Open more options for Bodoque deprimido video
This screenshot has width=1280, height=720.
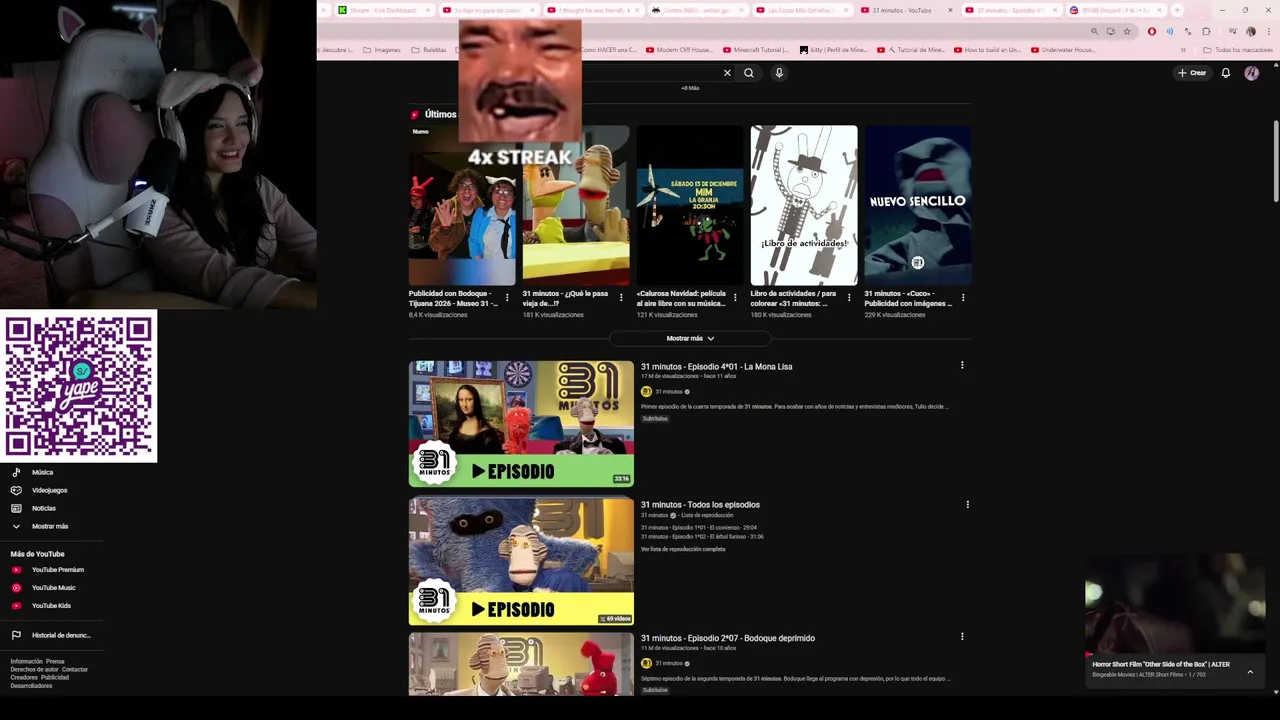click(x=962, y=636)
